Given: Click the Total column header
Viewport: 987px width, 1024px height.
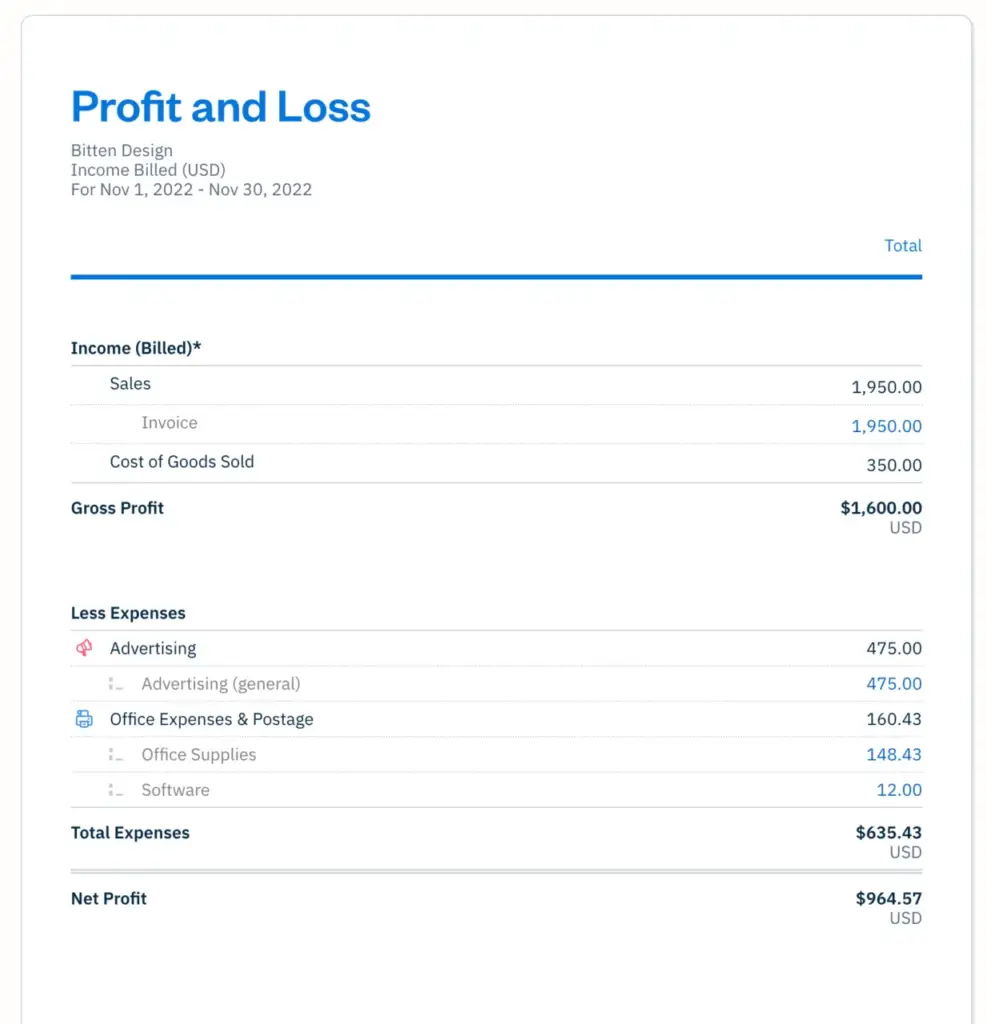Looking at the screenshot, I should 903,246.
